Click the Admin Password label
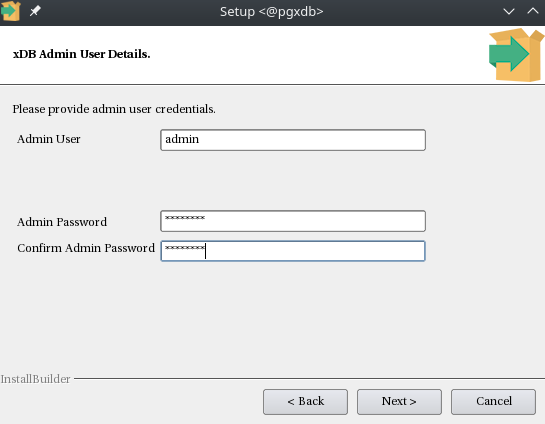 click(62, 222)
